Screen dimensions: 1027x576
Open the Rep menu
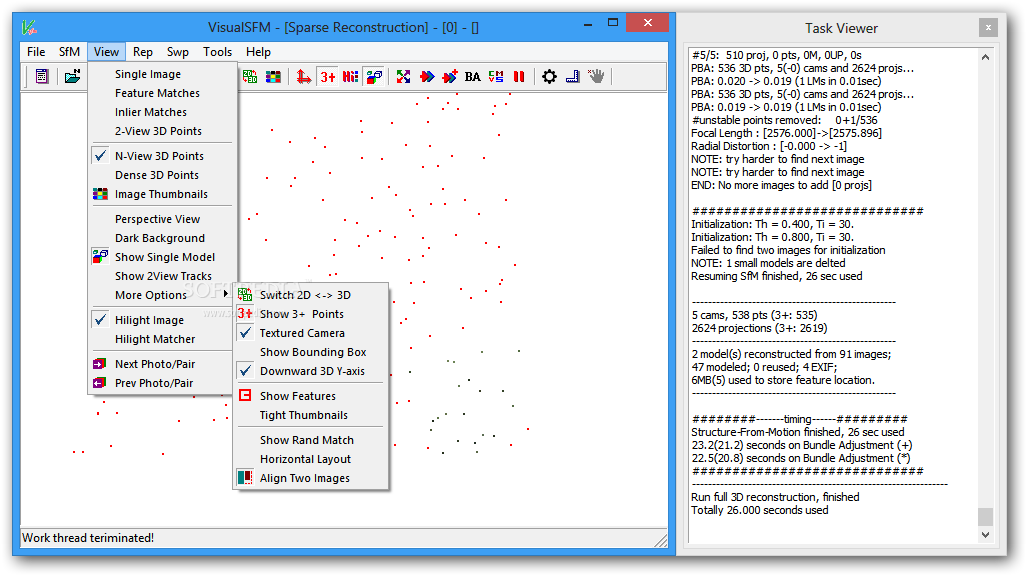coord(143,52)
